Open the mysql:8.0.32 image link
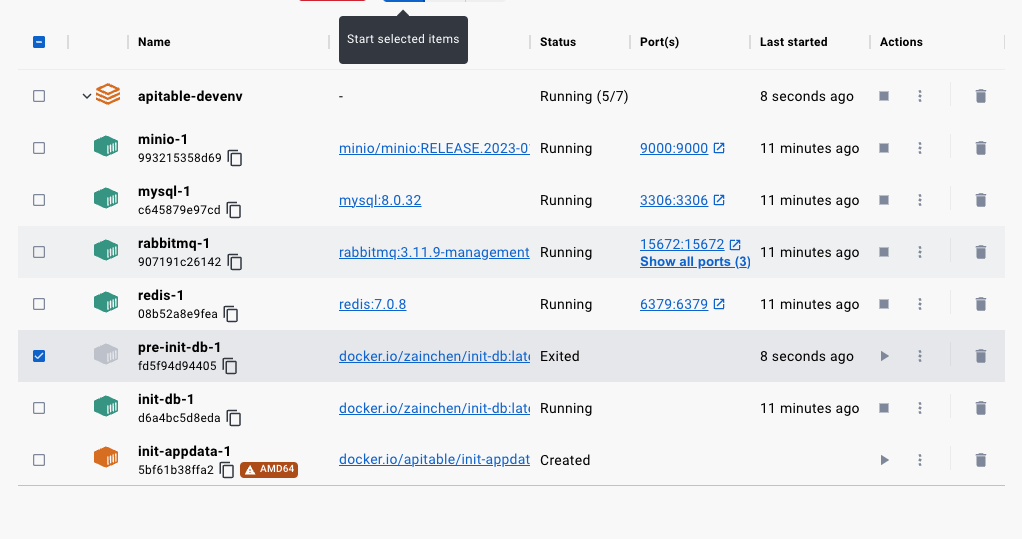Screen dimensions: 1022x539 pos(380,200)
